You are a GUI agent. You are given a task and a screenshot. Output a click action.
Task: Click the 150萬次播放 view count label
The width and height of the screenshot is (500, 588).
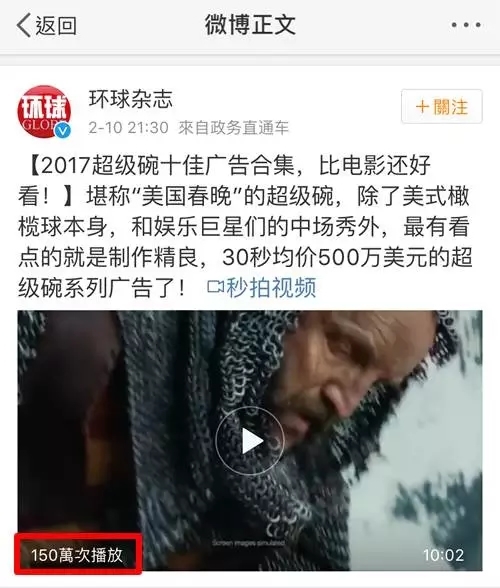[77, 555]
